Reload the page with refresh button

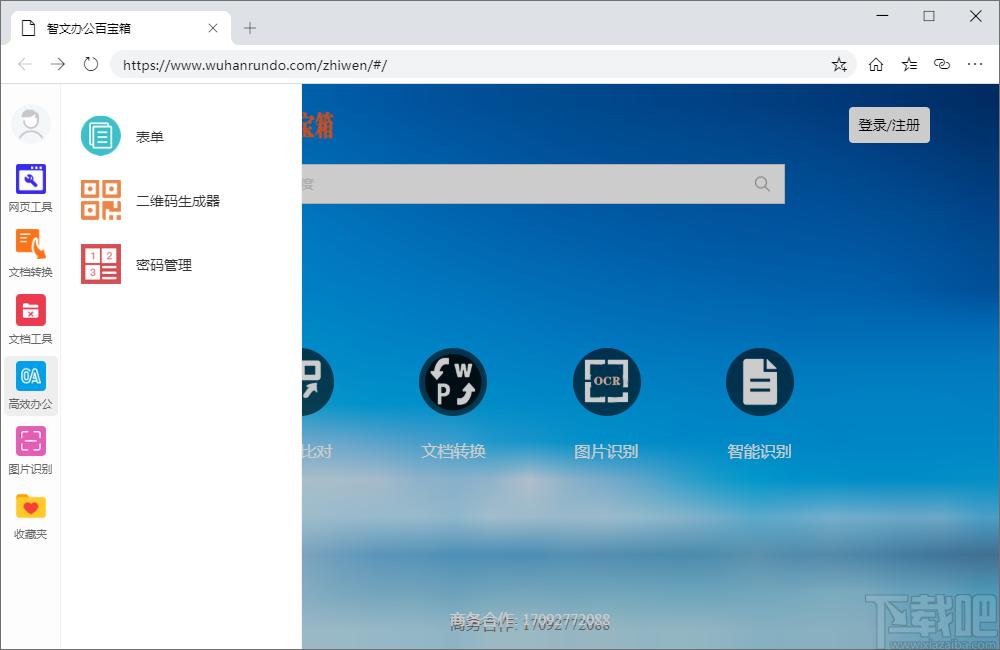[91, 64]
